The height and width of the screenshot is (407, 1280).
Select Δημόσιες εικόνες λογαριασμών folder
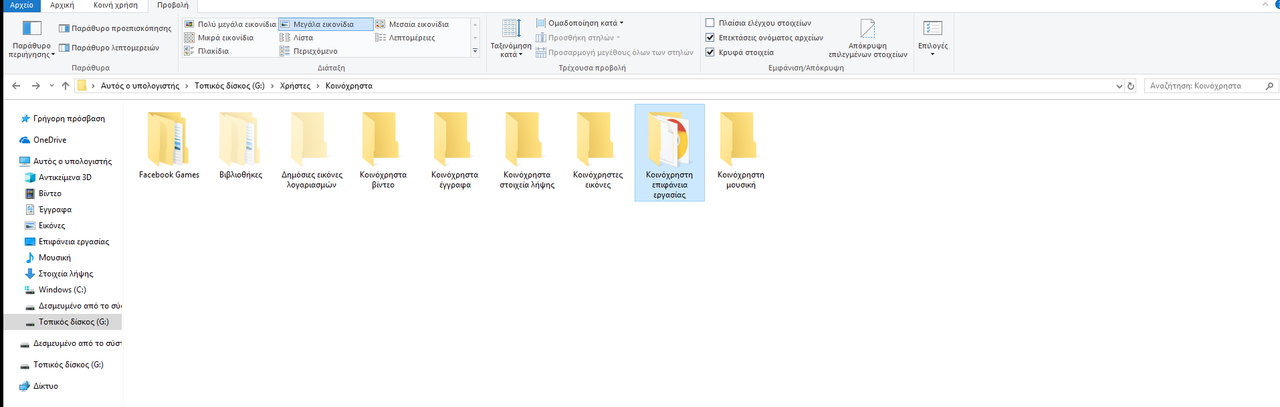tap(313, 150)
